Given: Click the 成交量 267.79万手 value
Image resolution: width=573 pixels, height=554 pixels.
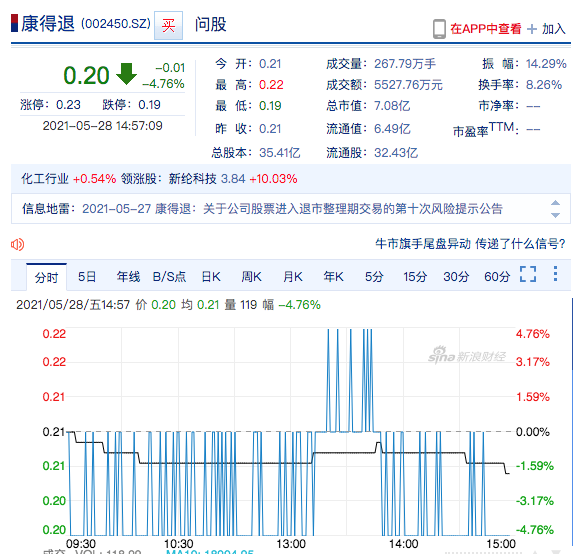Looking at the screenshot, I should (x=405, y=64).
